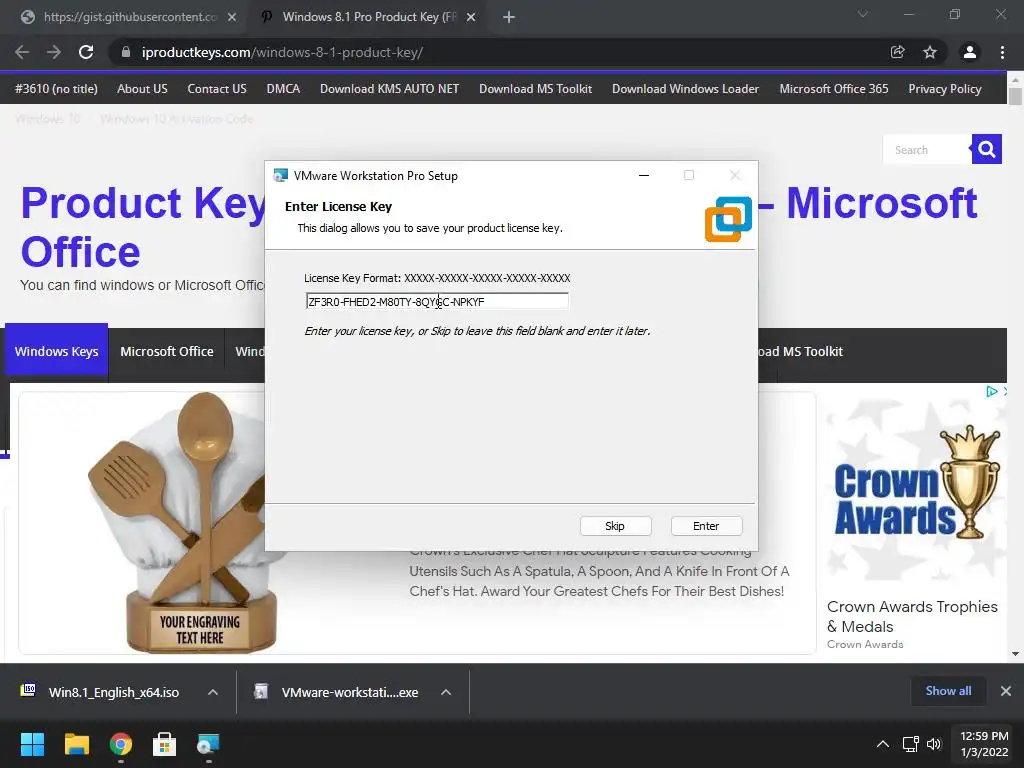Close the Windows 8.1 Pro Product Key tab
The height and width of the screenshot is (768, 1024).
[471, 17]
